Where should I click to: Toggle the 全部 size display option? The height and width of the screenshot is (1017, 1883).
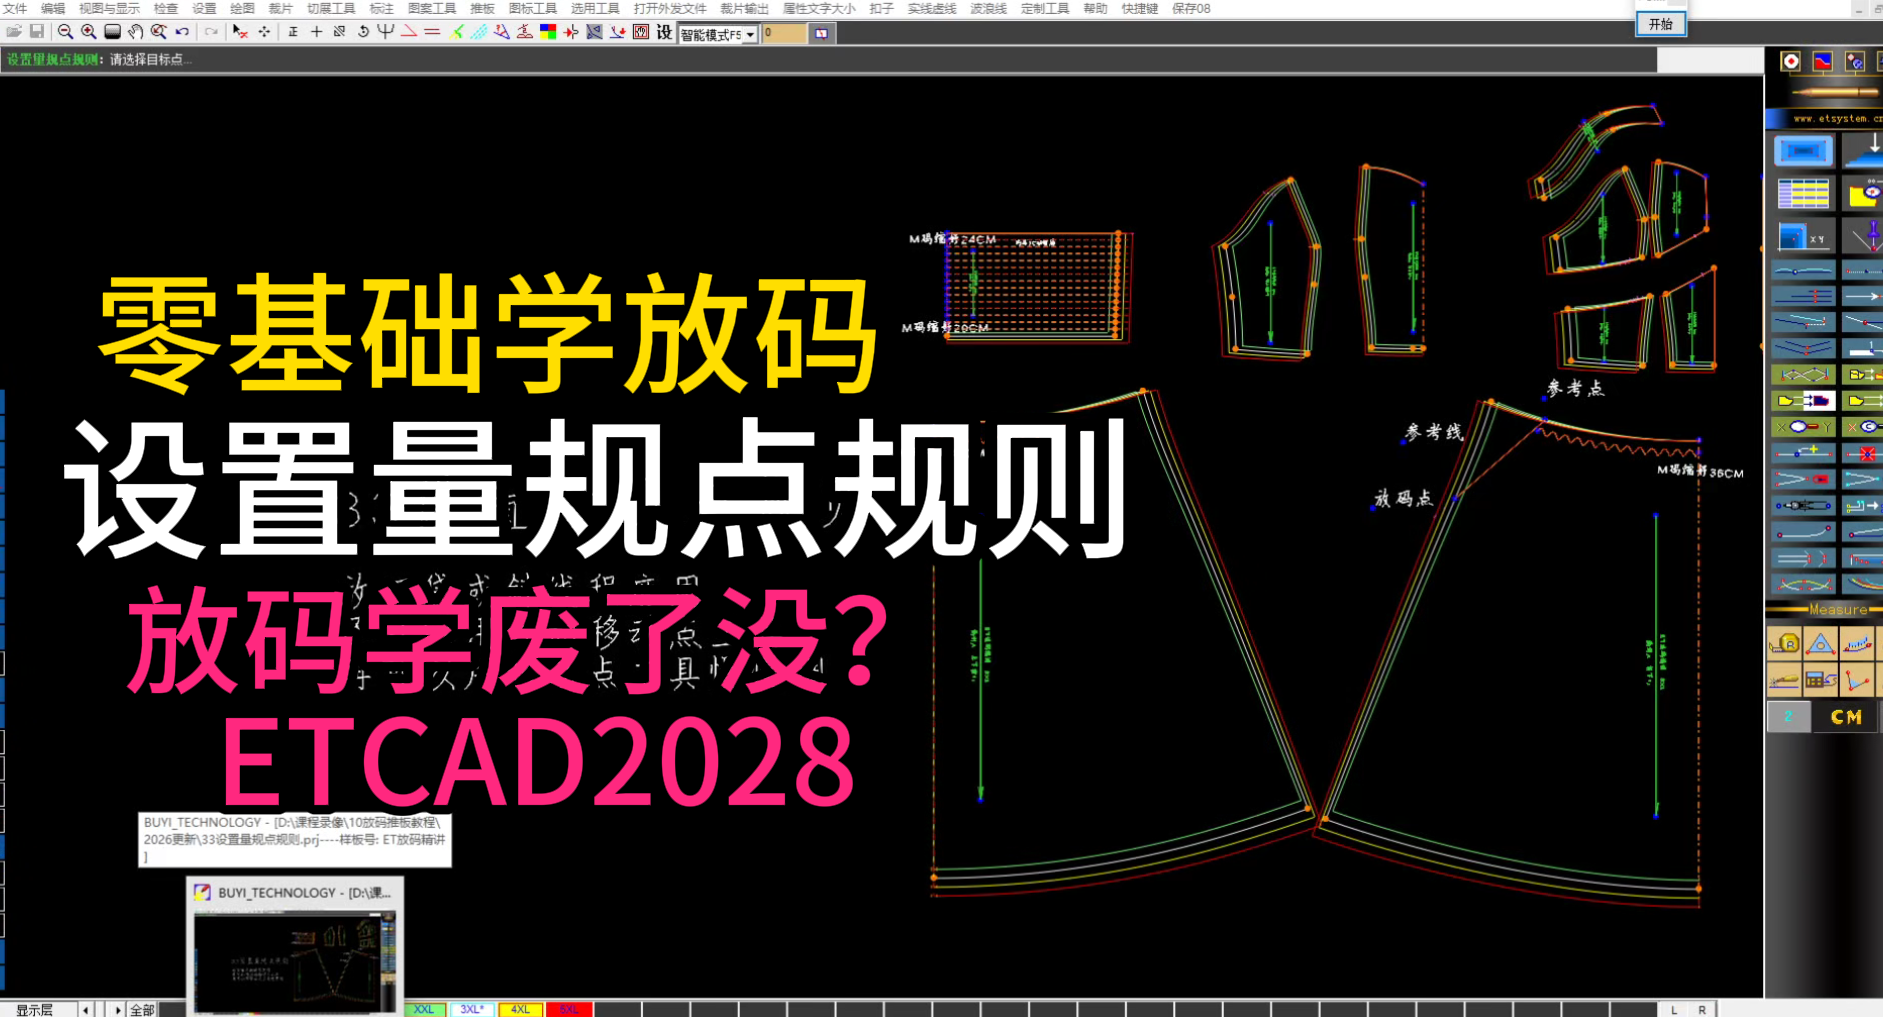(x=143, y=1009)
